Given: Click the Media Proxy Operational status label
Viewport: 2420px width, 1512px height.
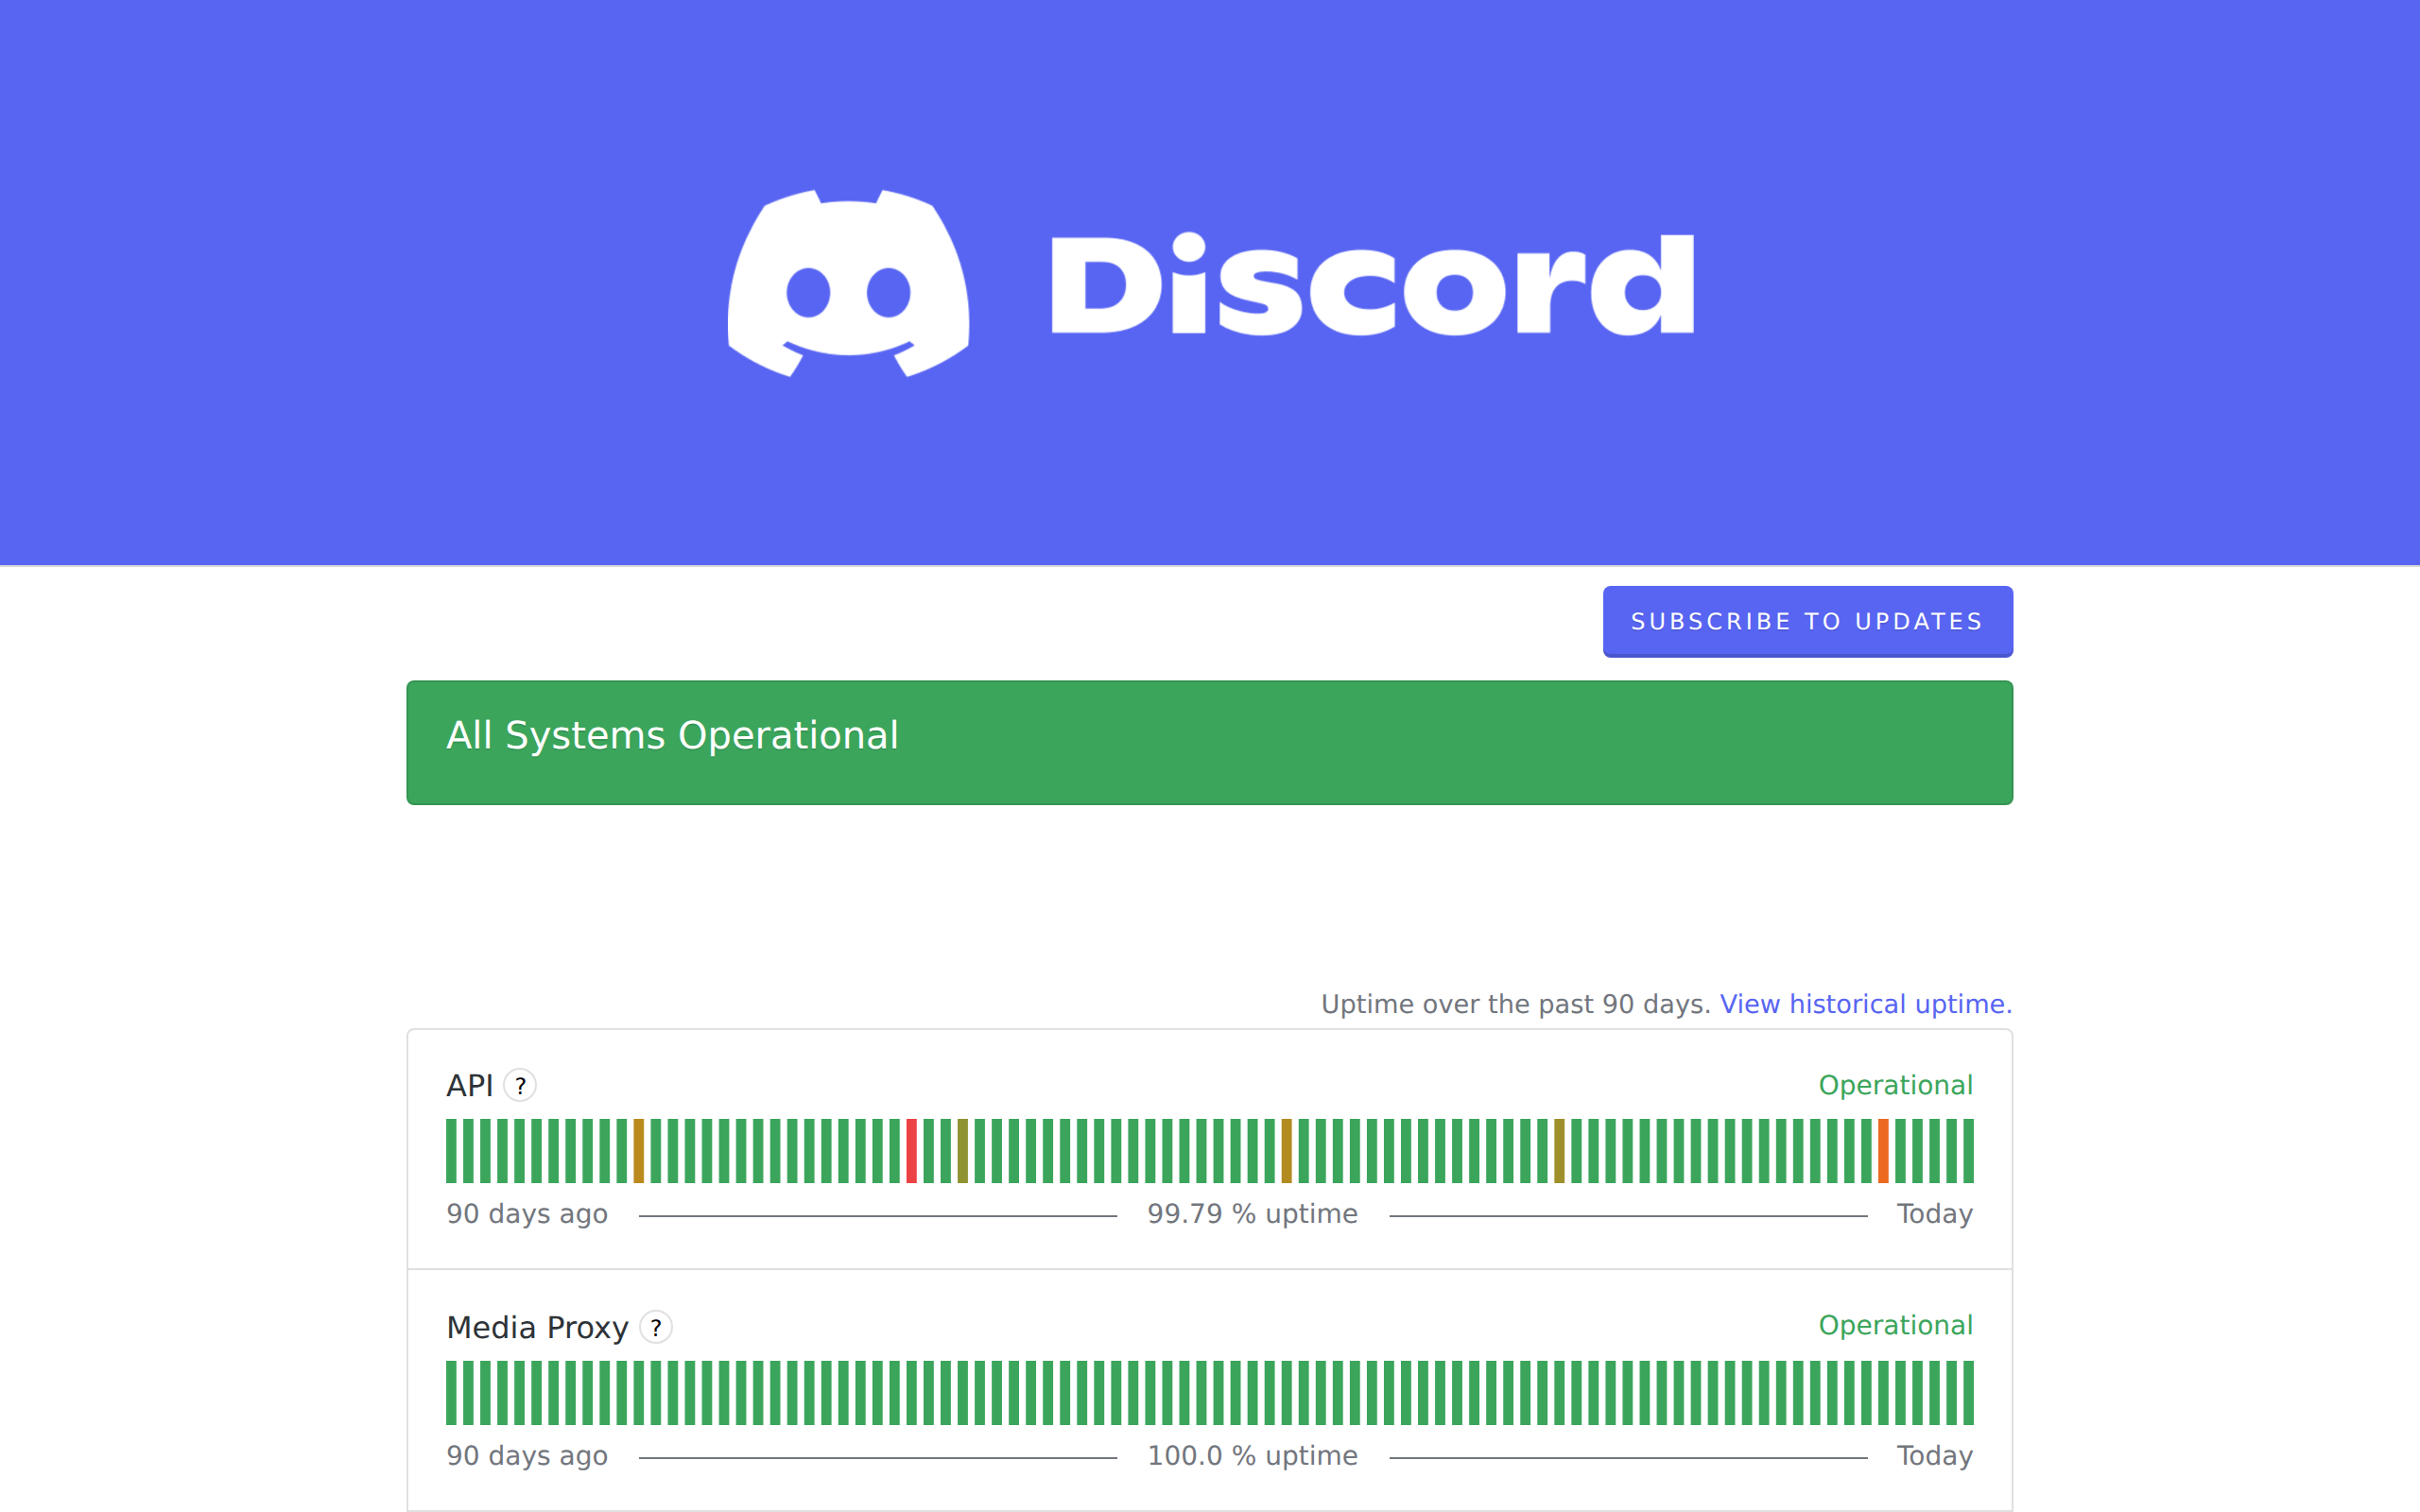Looking at the screenshot, I should click(1895, 1325).
